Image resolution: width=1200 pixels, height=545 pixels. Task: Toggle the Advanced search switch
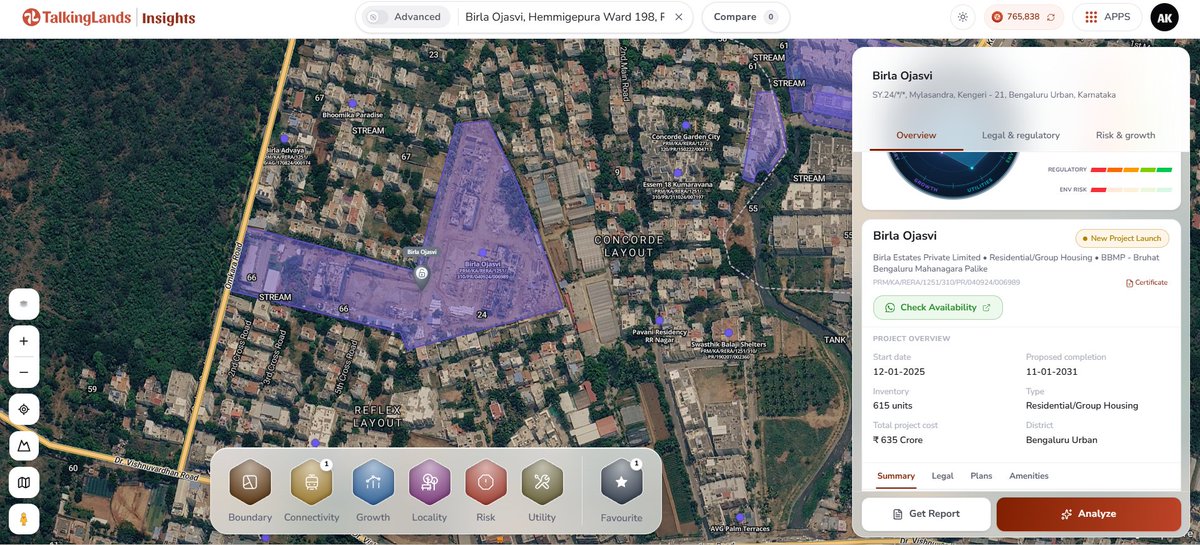tap(377, 17)
